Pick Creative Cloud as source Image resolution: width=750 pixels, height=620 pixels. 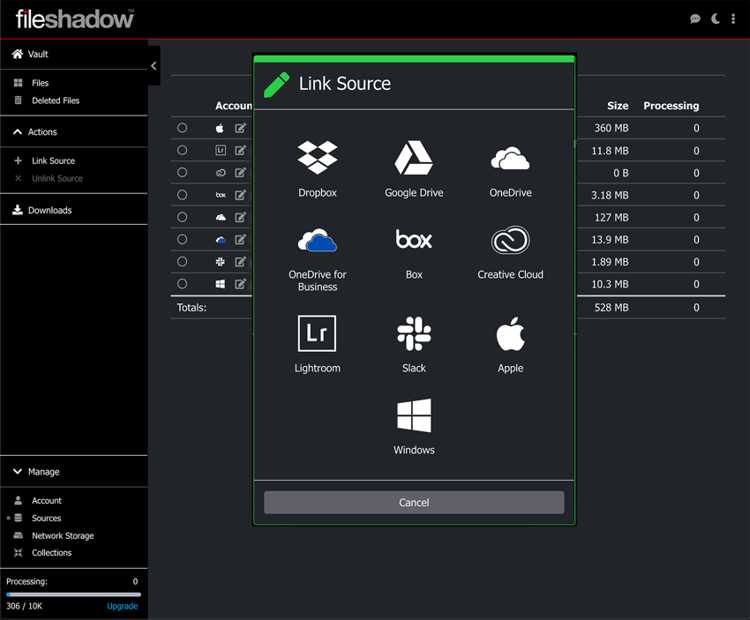[510, 253]
